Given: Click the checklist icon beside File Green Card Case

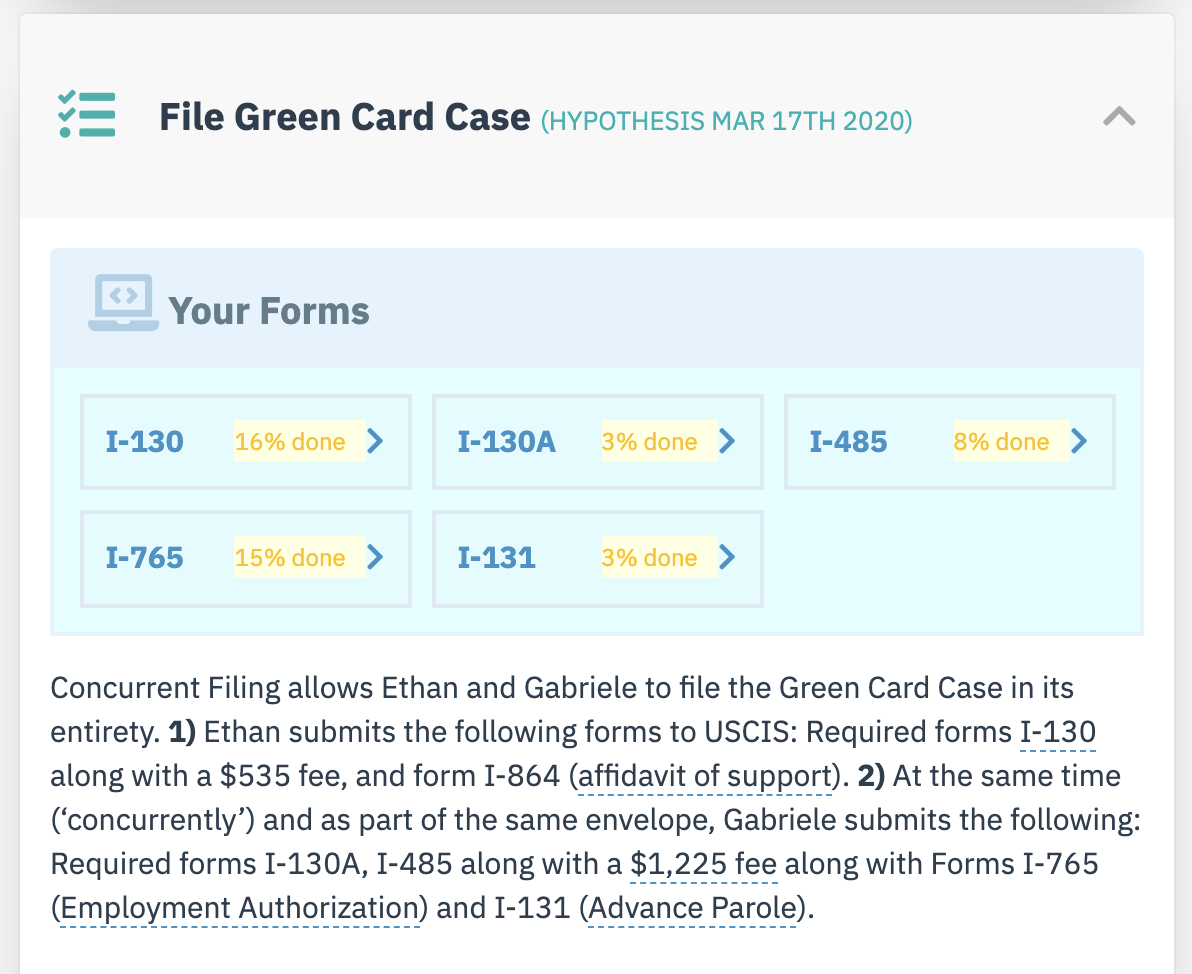Looking at the screenshot, I should (x=87, y=115).
